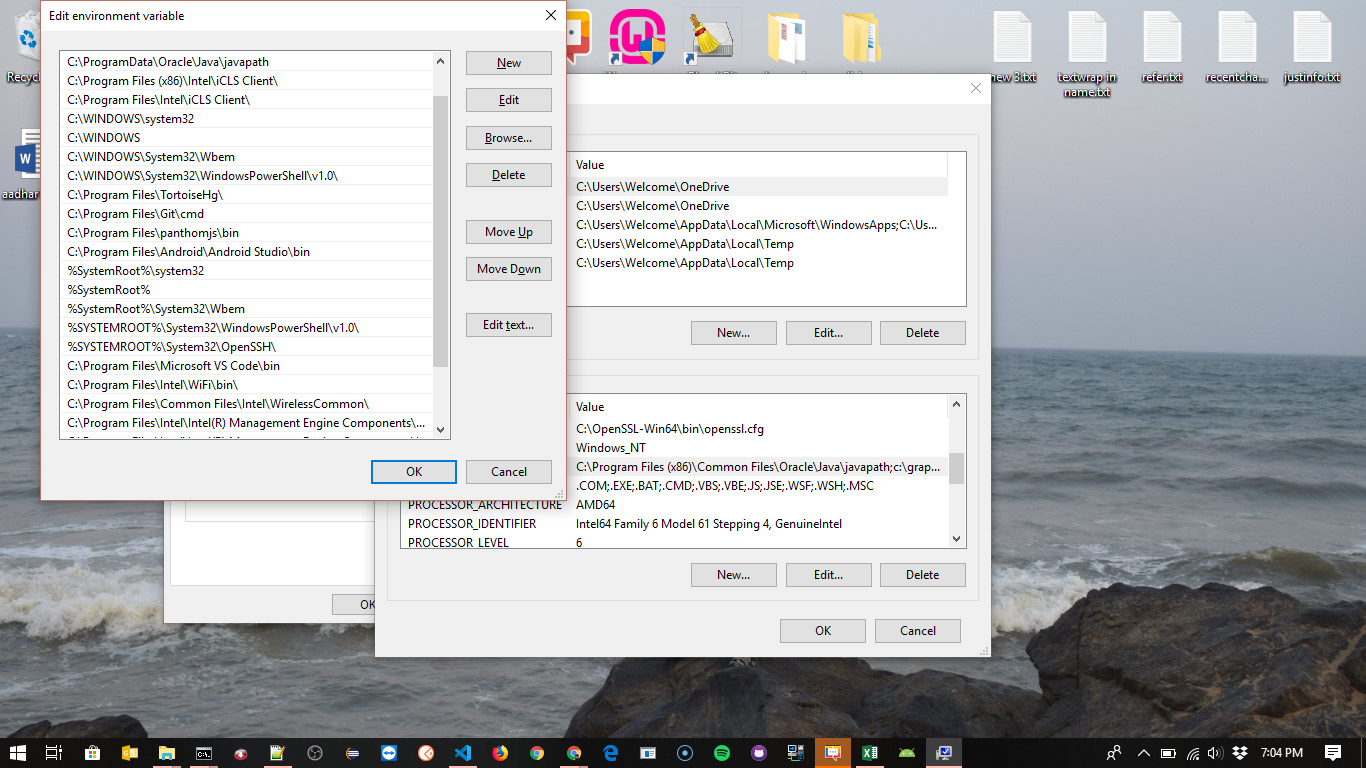Select the refer.txt desktop file
This screenshot has width=1366, height=768.
1162,47
